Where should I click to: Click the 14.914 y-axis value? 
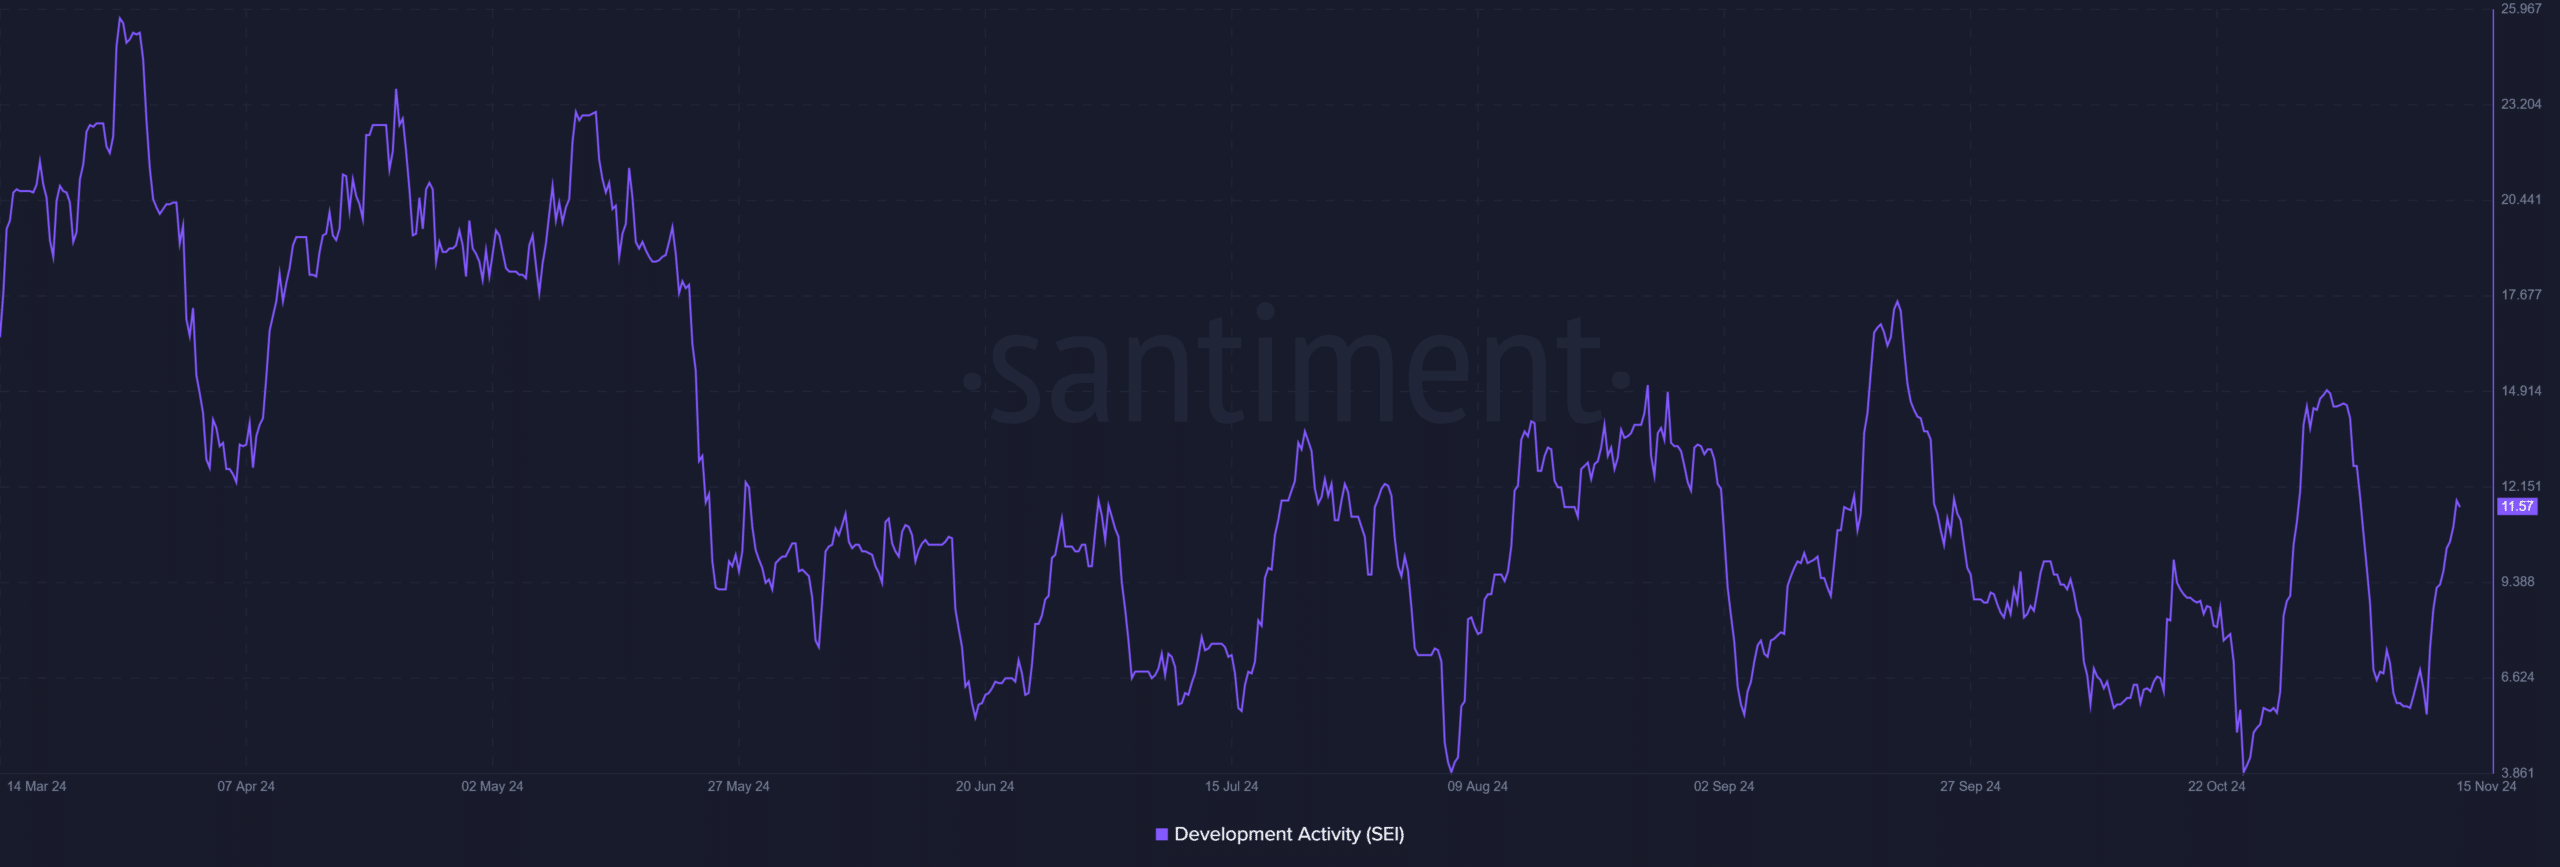2521,390
